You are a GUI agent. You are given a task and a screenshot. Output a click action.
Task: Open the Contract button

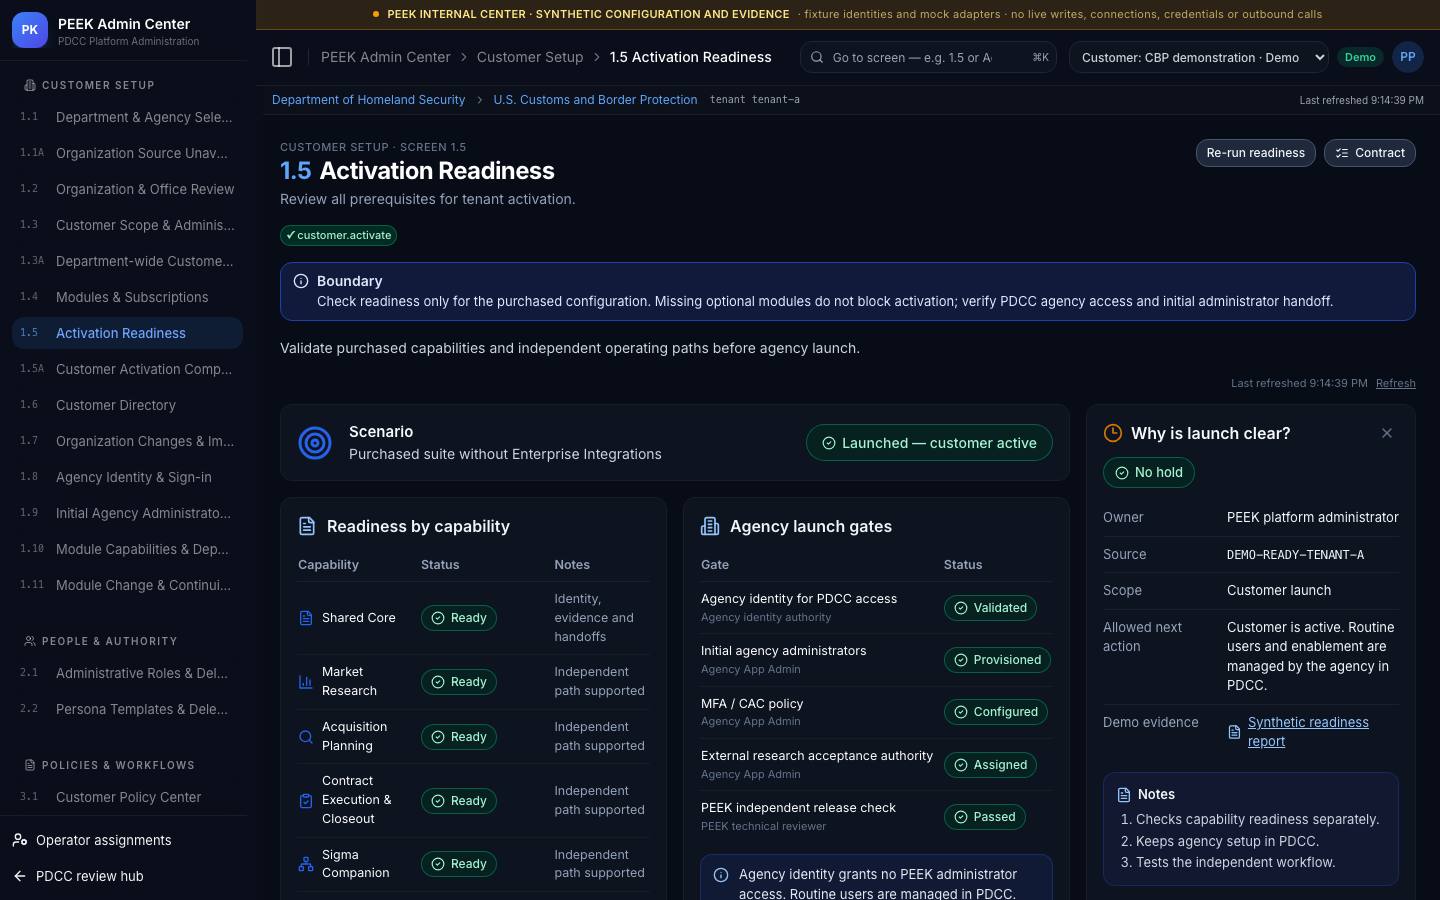(x=1370, y=153)
